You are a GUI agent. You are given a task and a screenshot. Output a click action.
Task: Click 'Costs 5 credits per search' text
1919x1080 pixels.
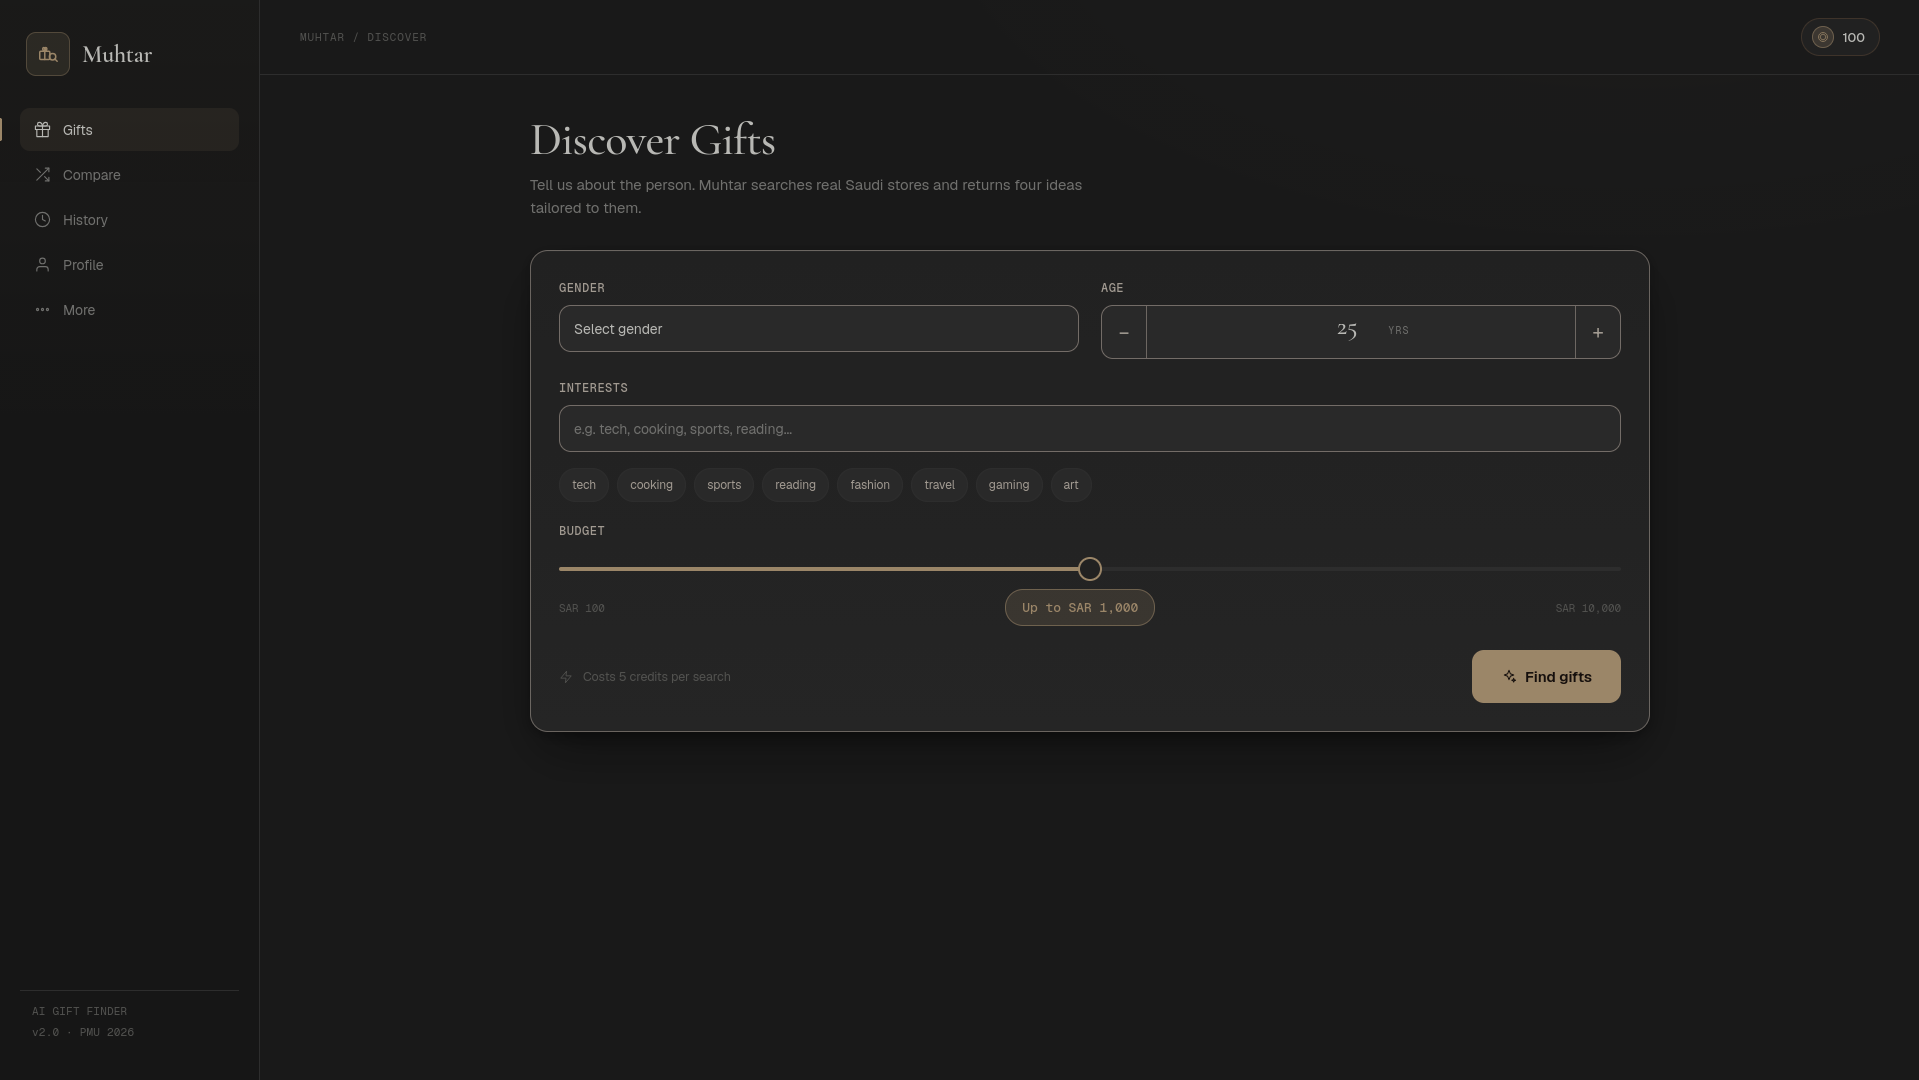(x=657, y=677)
